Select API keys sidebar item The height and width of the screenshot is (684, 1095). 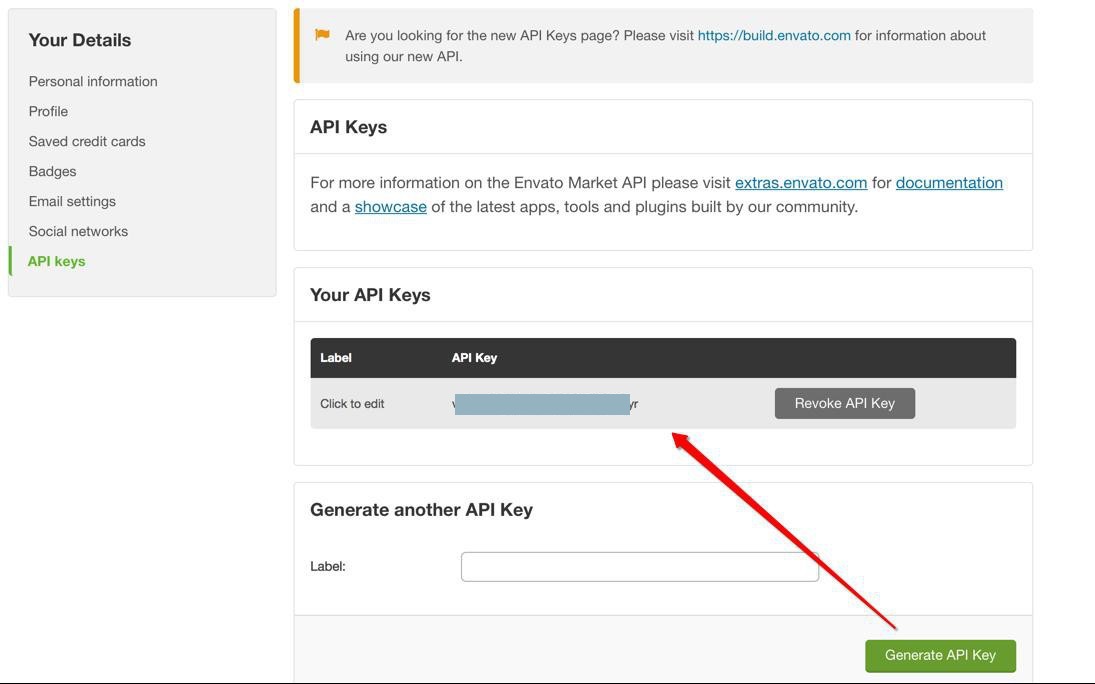[57, 261]
